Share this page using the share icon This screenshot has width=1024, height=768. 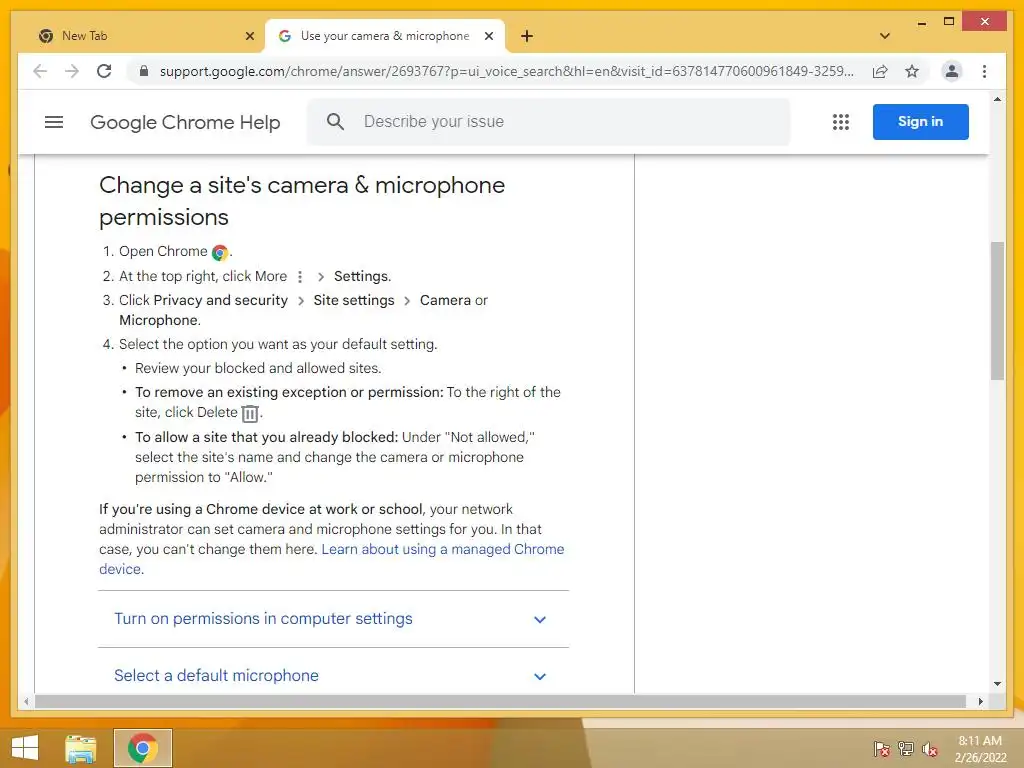(x=880, y=71)
